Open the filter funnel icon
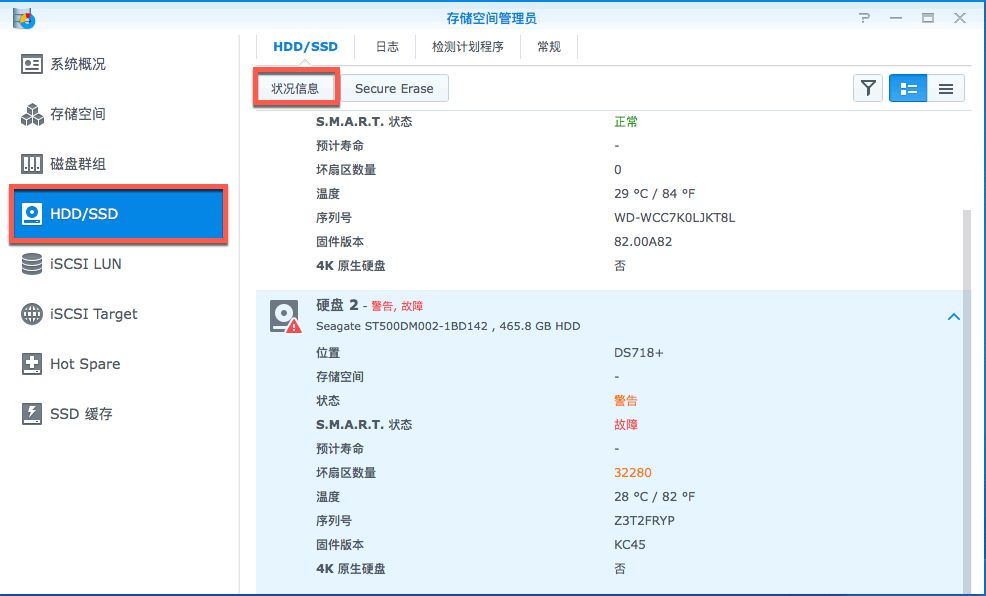986x596 pixels. (868, 89)
